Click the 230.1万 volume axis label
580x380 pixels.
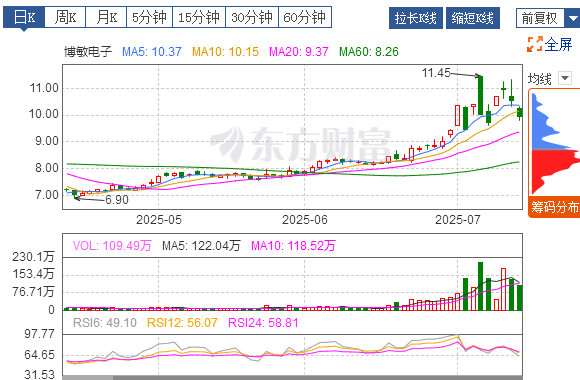[33, 256]
